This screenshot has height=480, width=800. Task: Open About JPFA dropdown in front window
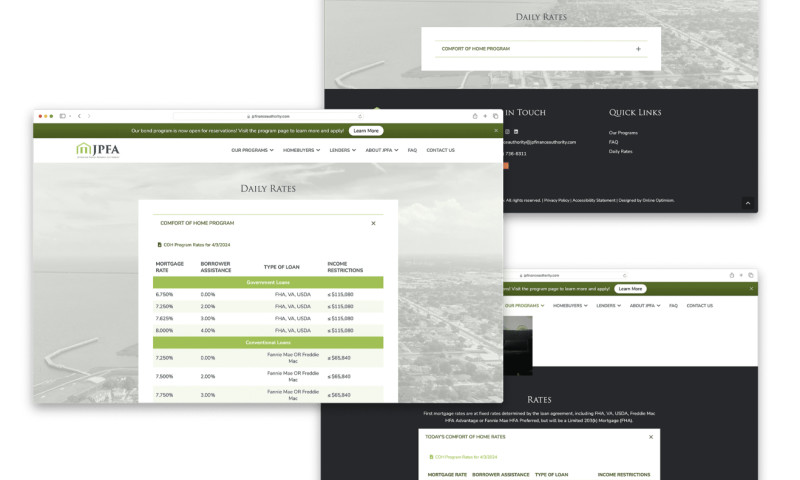(x=382, y=150)
